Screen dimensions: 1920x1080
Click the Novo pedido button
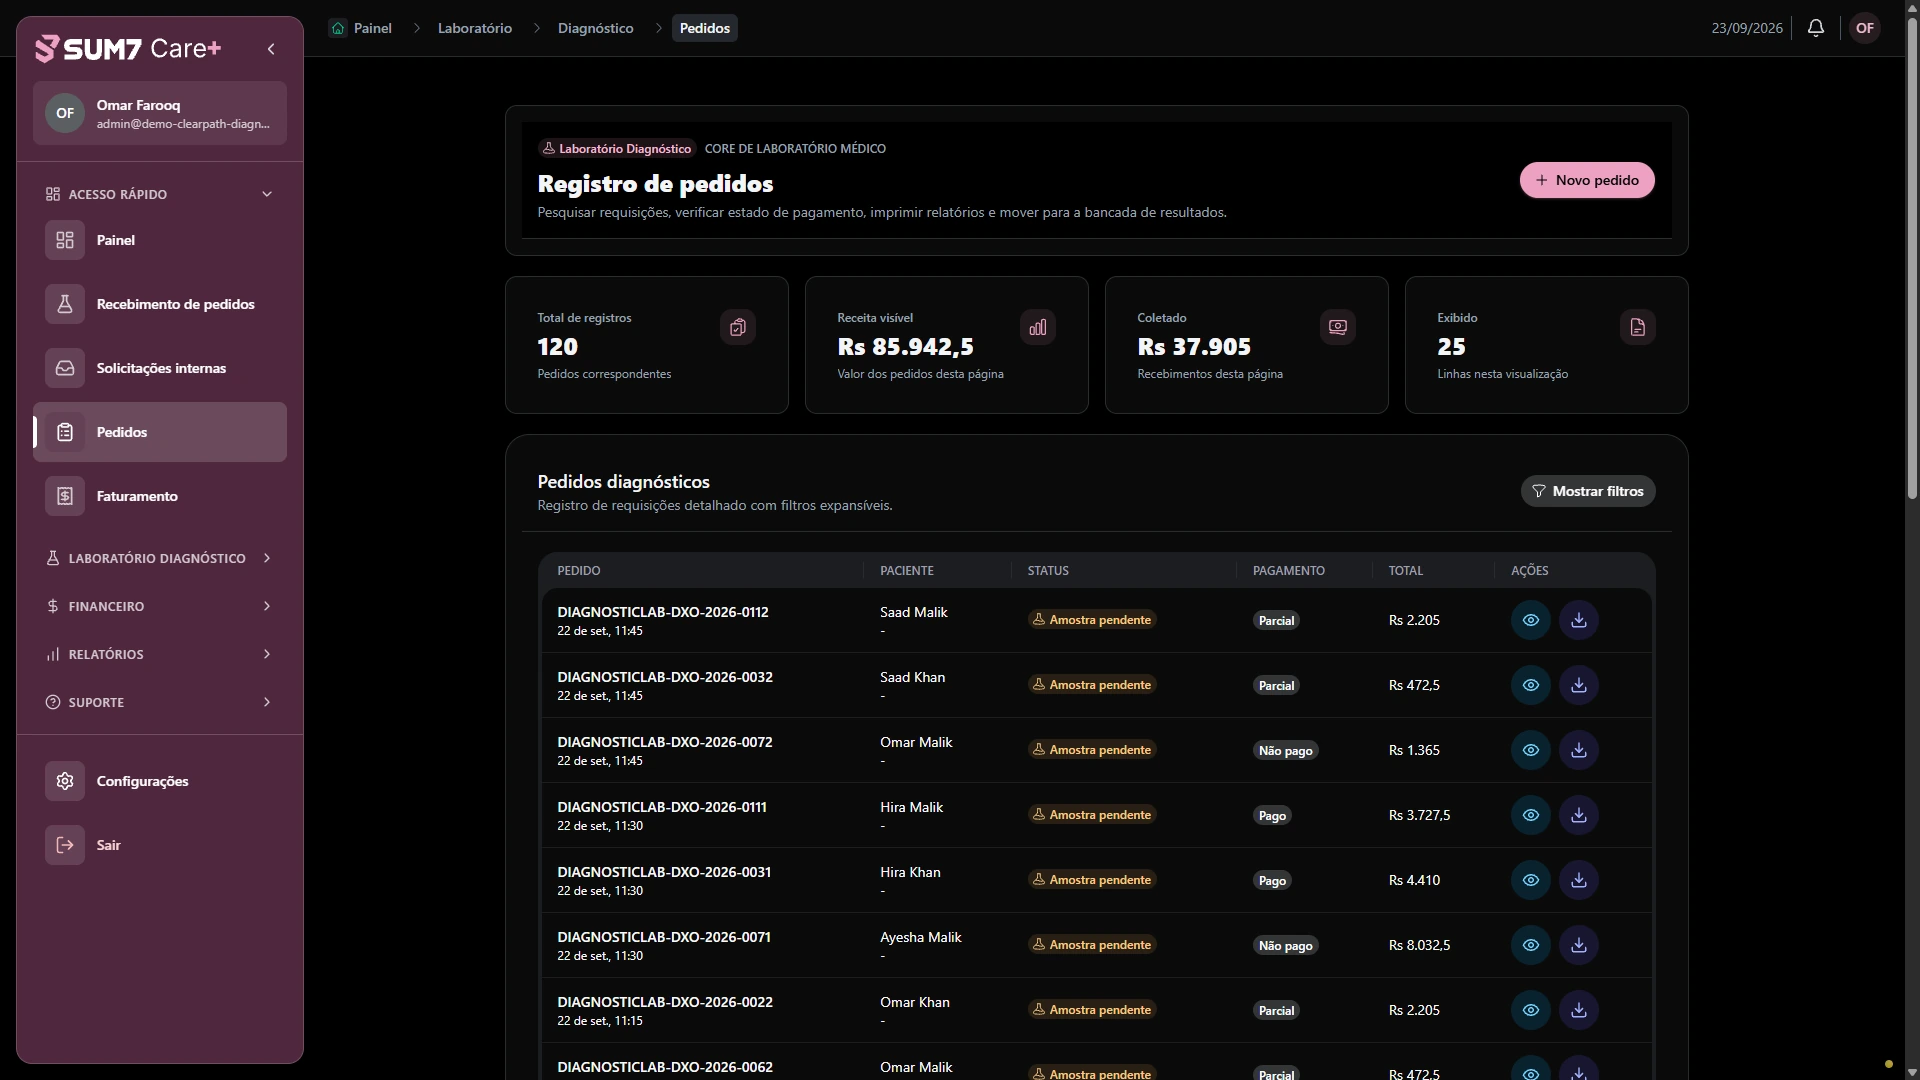[1587, 180]
